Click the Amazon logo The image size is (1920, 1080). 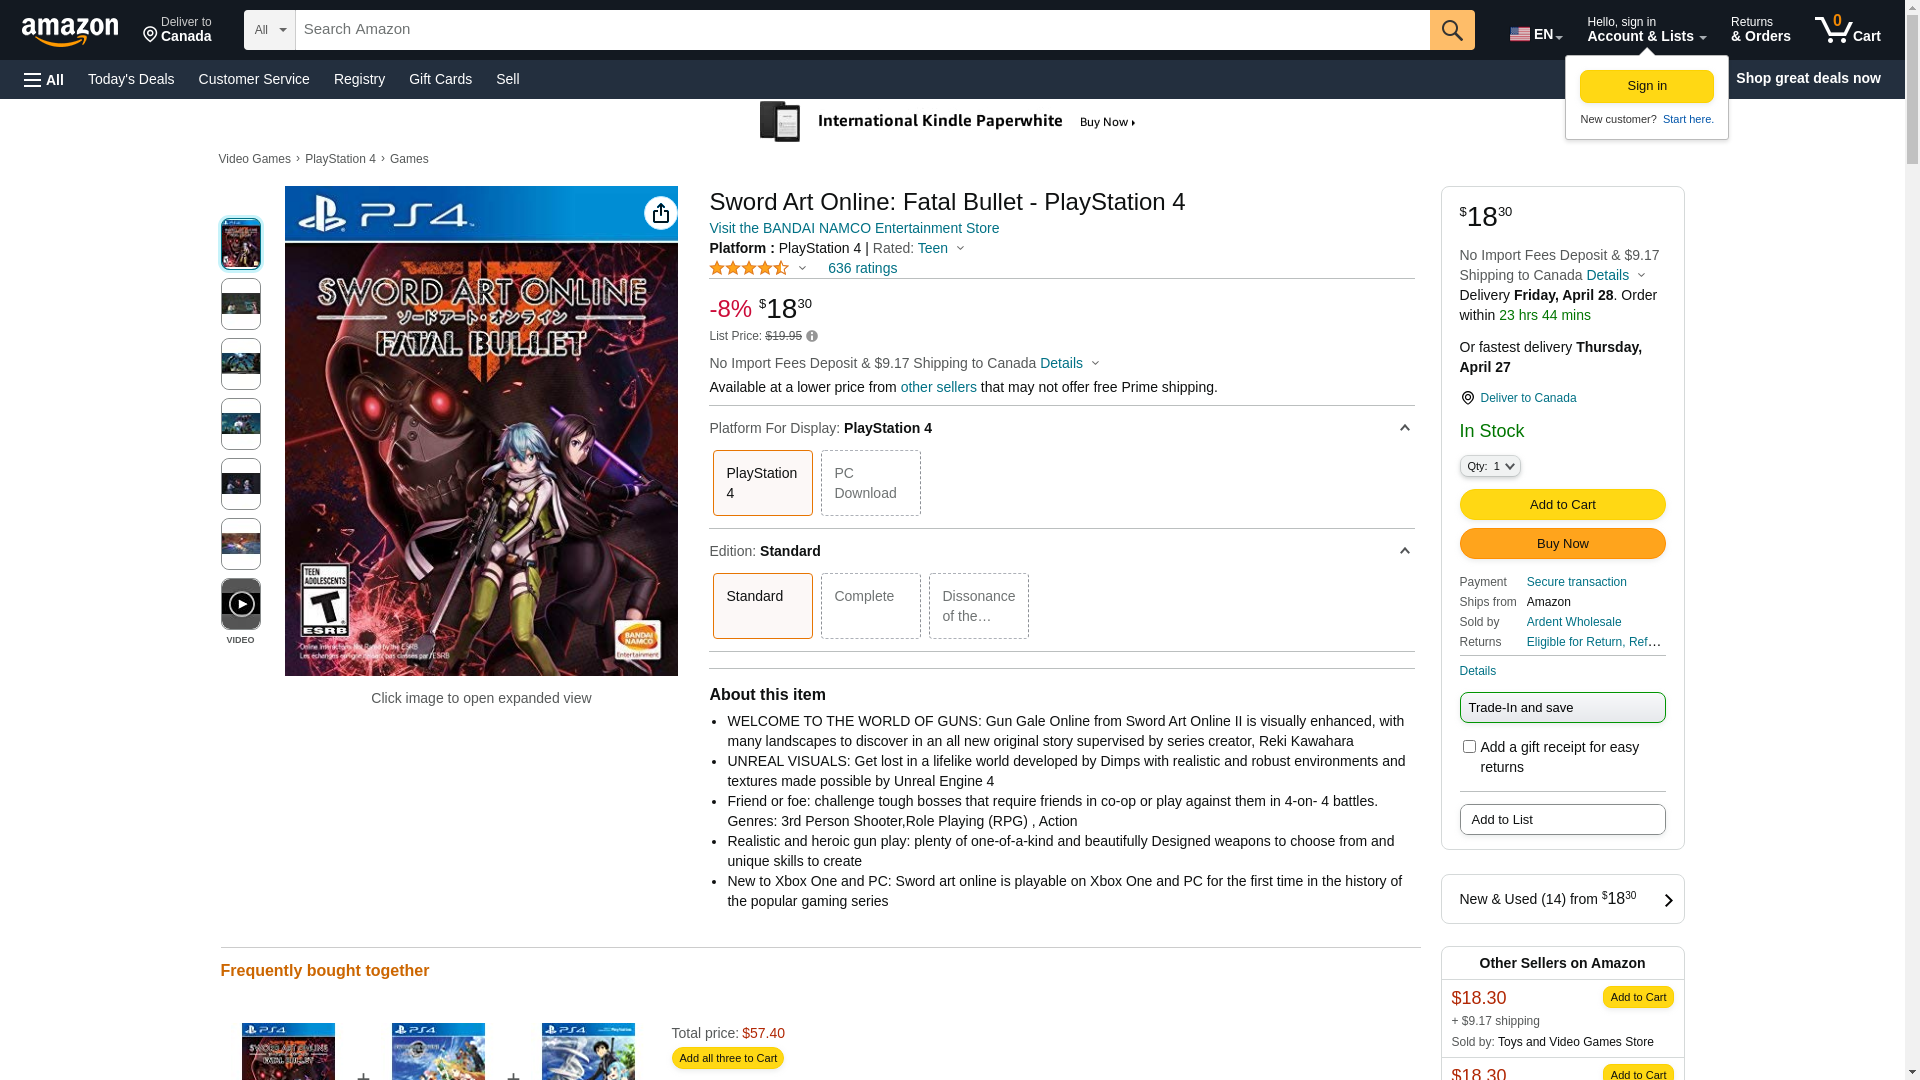[70, 32]
